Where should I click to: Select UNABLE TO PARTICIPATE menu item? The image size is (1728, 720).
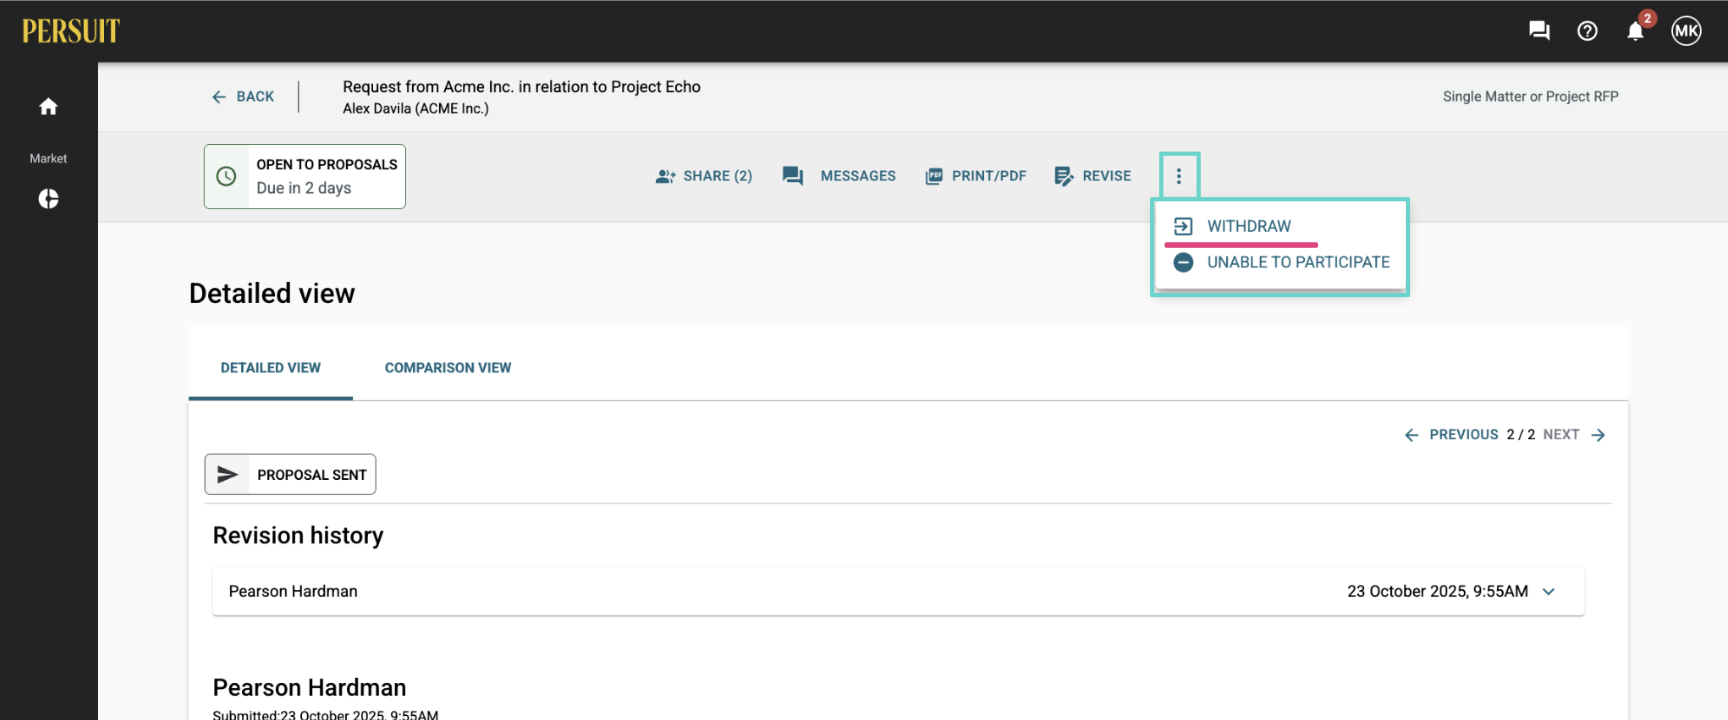1280,262
